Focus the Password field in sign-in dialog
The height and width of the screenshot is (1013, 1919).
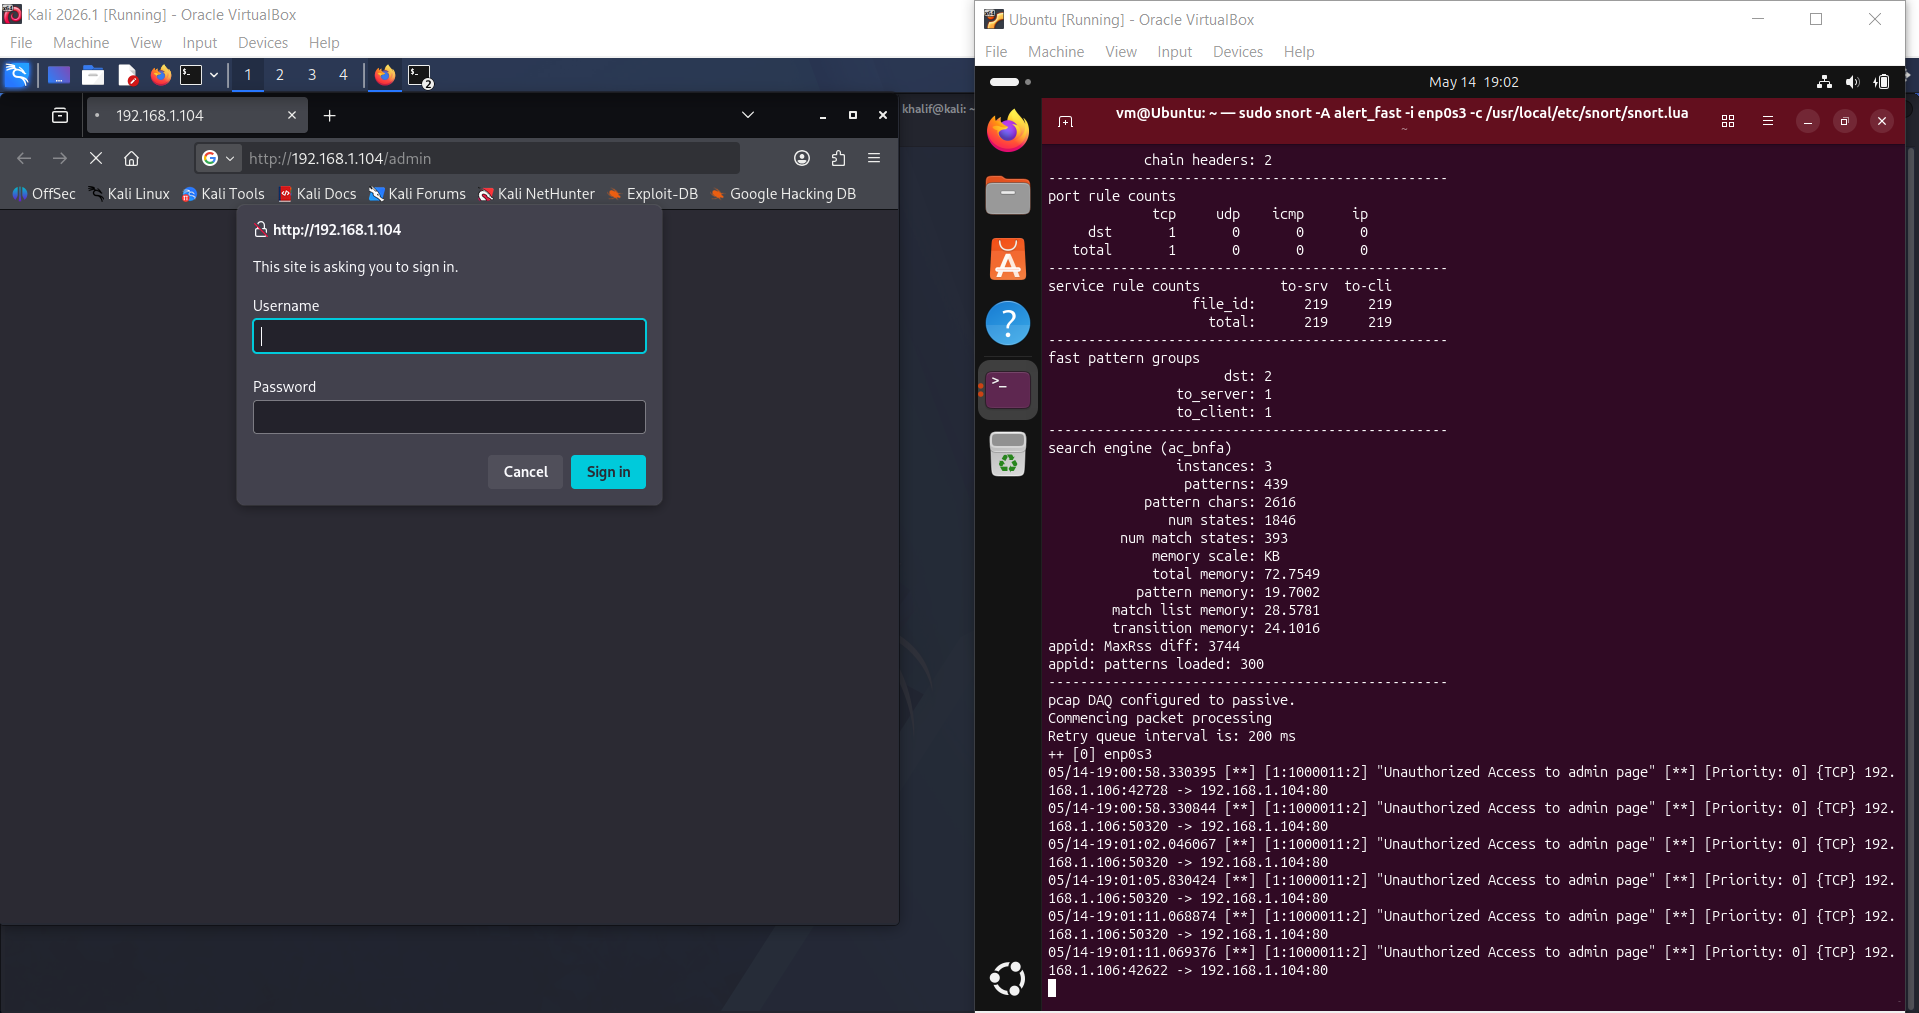[x=449, y=417]
